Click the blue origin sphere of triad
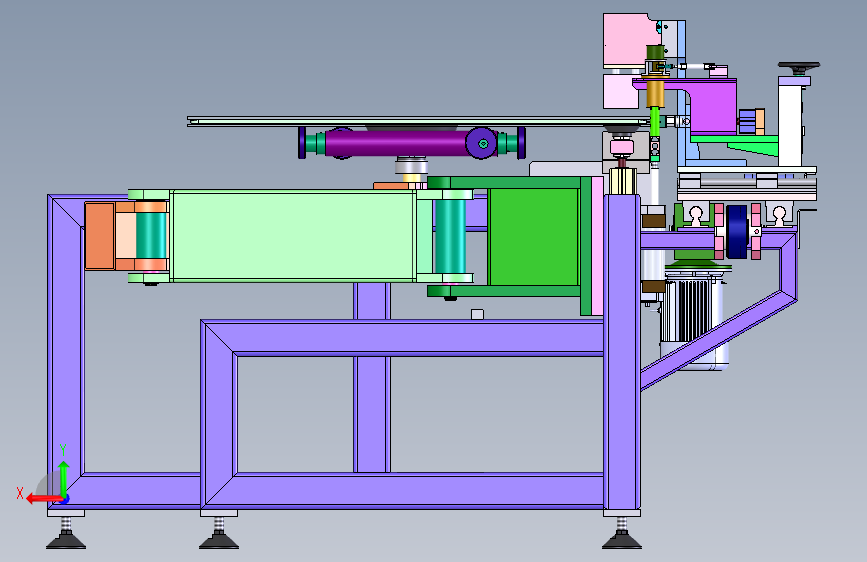The image size is (867, 562). pyautogui.click(x=65, y=499)
